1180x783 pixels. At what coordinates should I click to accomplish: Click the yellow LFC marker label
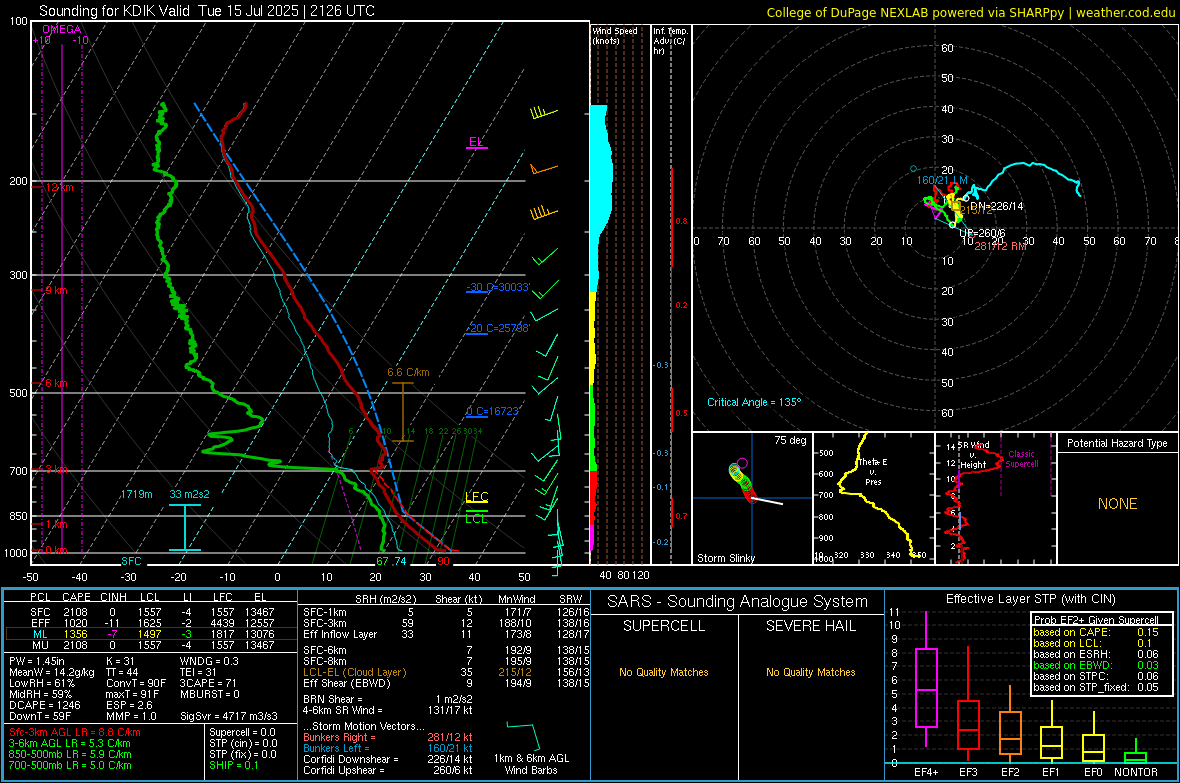click(476, 496)
